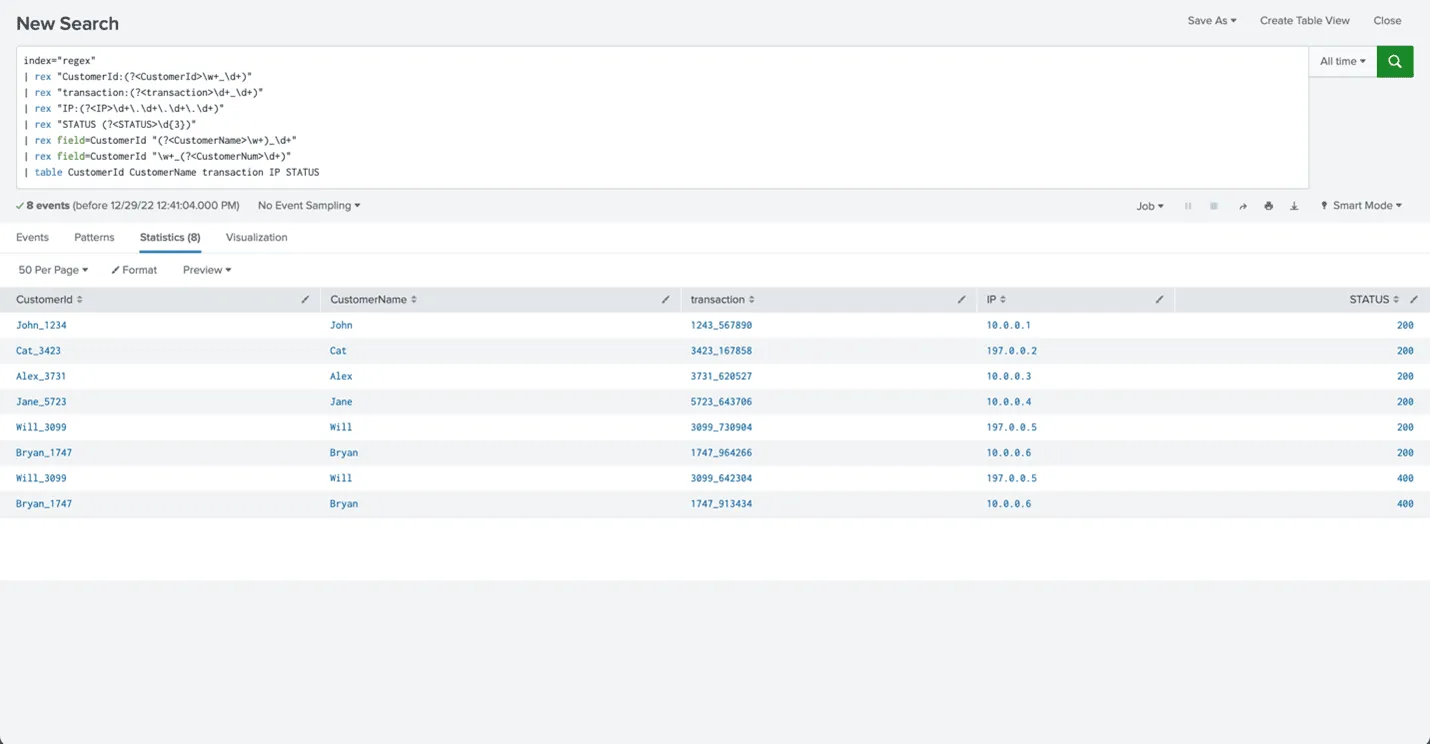The width and height of the screenshot is (1430, 744).
Task: Click the pencil icon on CustomerName column
Action: point(665,300)
